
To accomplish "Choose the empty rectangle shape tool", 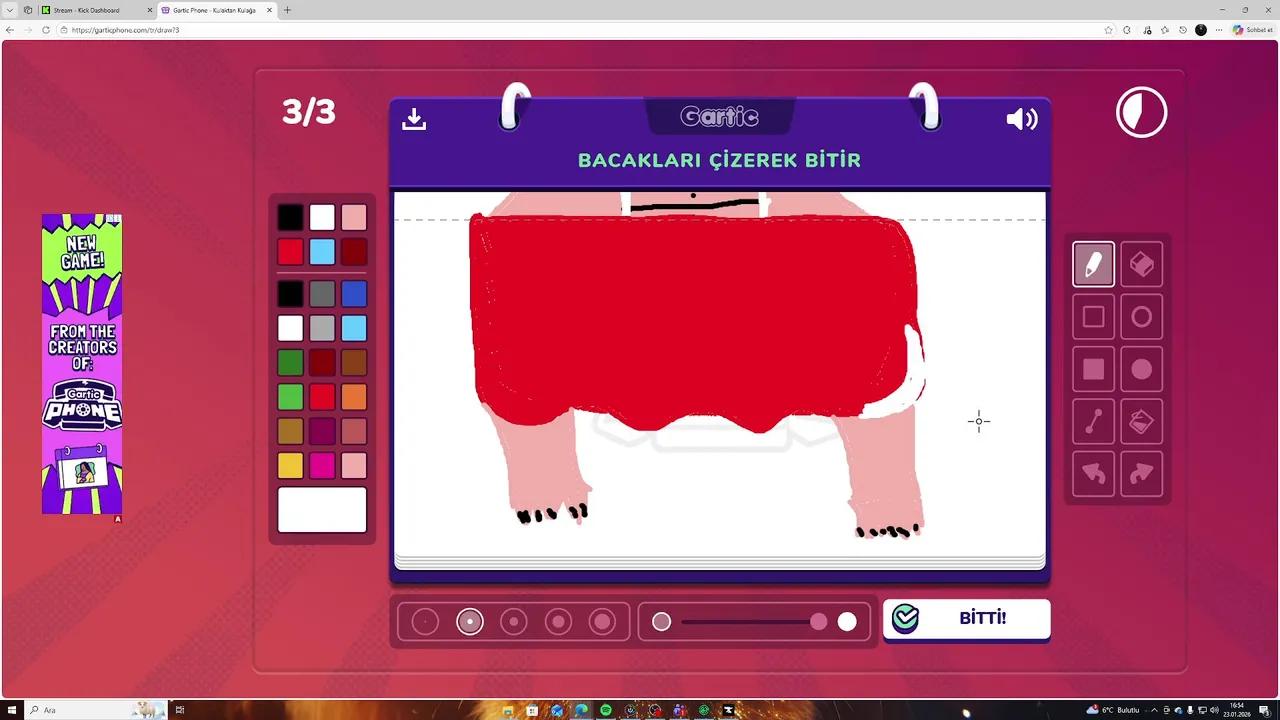I will click(1093, 317).
